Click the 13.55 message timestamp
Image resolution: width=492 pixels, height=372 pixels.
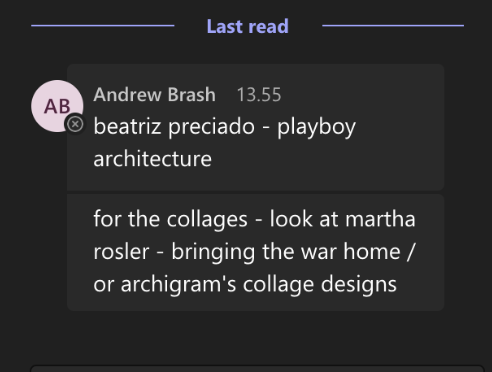[259, 95]
